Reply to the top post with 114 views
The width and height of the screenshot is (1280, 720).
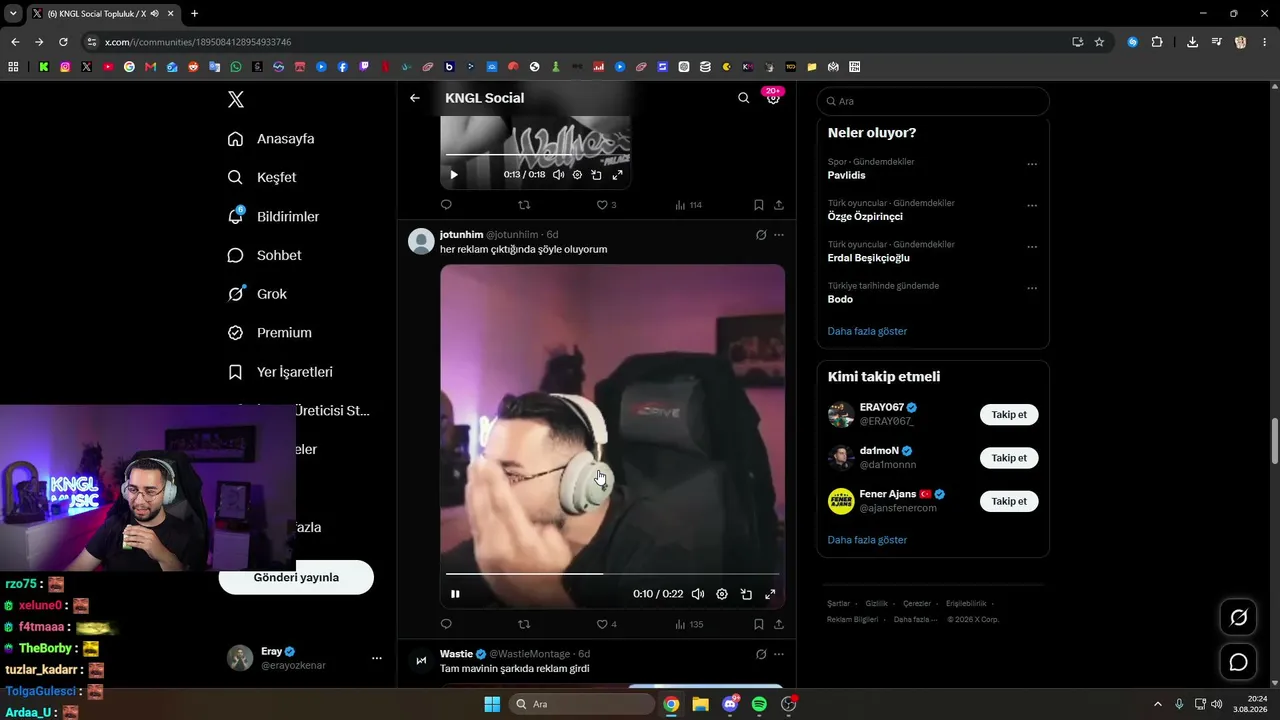[446, 205]
